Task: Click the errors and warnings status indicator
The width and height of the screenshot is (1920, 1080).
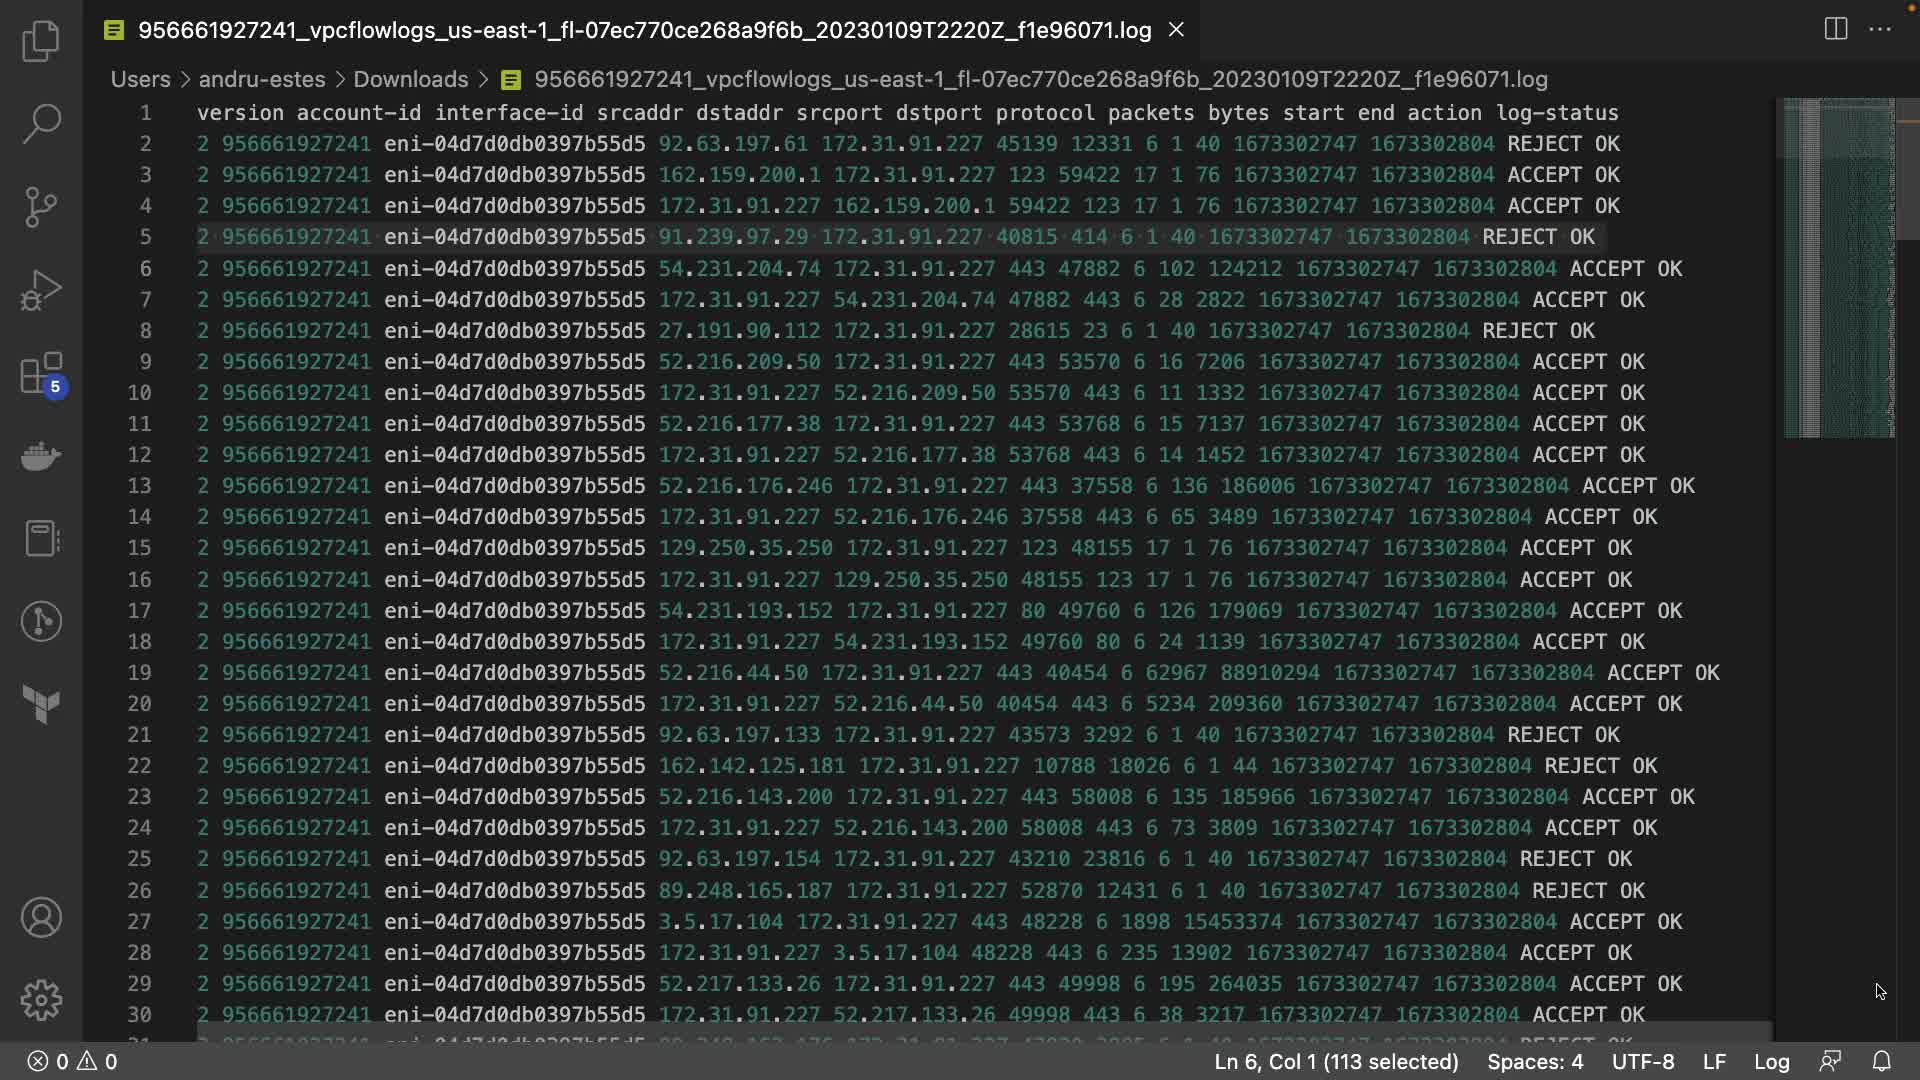Action: click(x=72, y=1061)
